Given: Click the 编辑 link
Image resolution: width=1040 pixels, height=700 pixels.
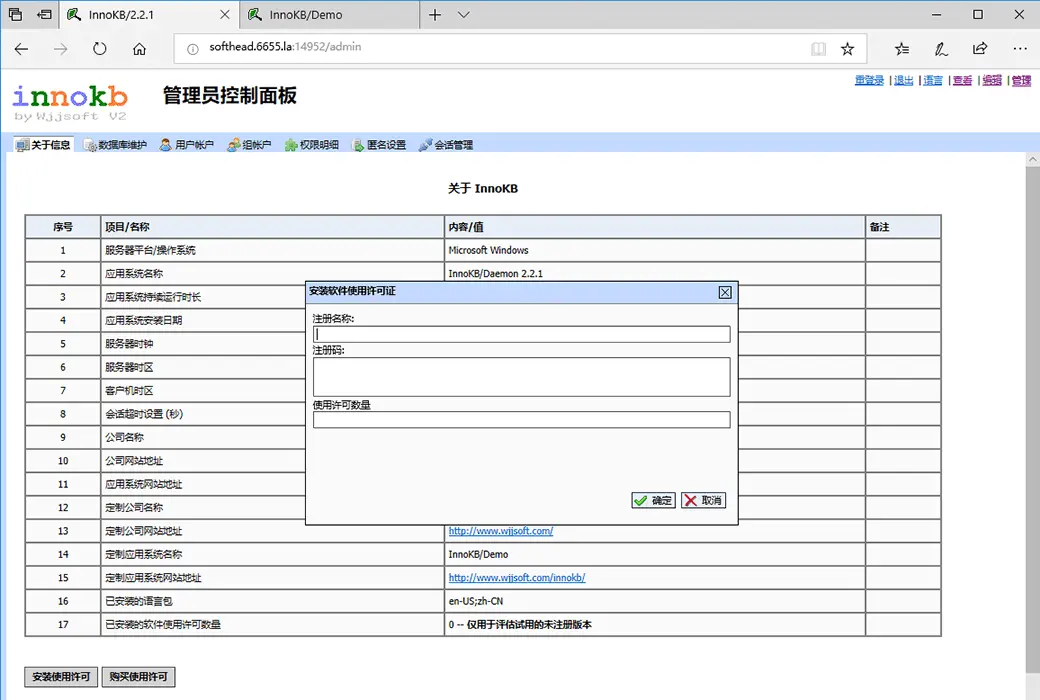Looking at the screenshot, I should pyautogui.click(x=992, y=80).
